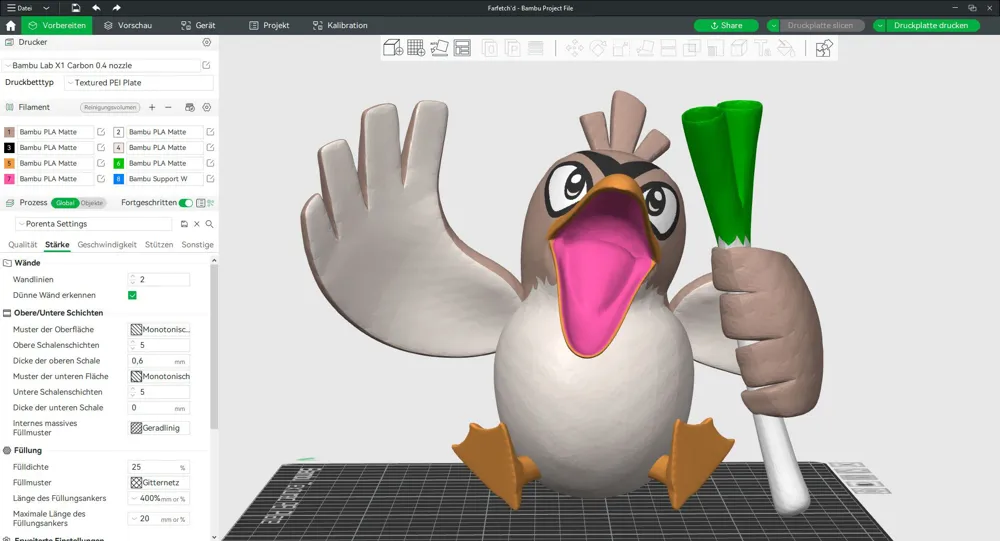Screen dimensions: 1000x541
Task: Click the Druckplatte slicen button
Action: point(820,26)
